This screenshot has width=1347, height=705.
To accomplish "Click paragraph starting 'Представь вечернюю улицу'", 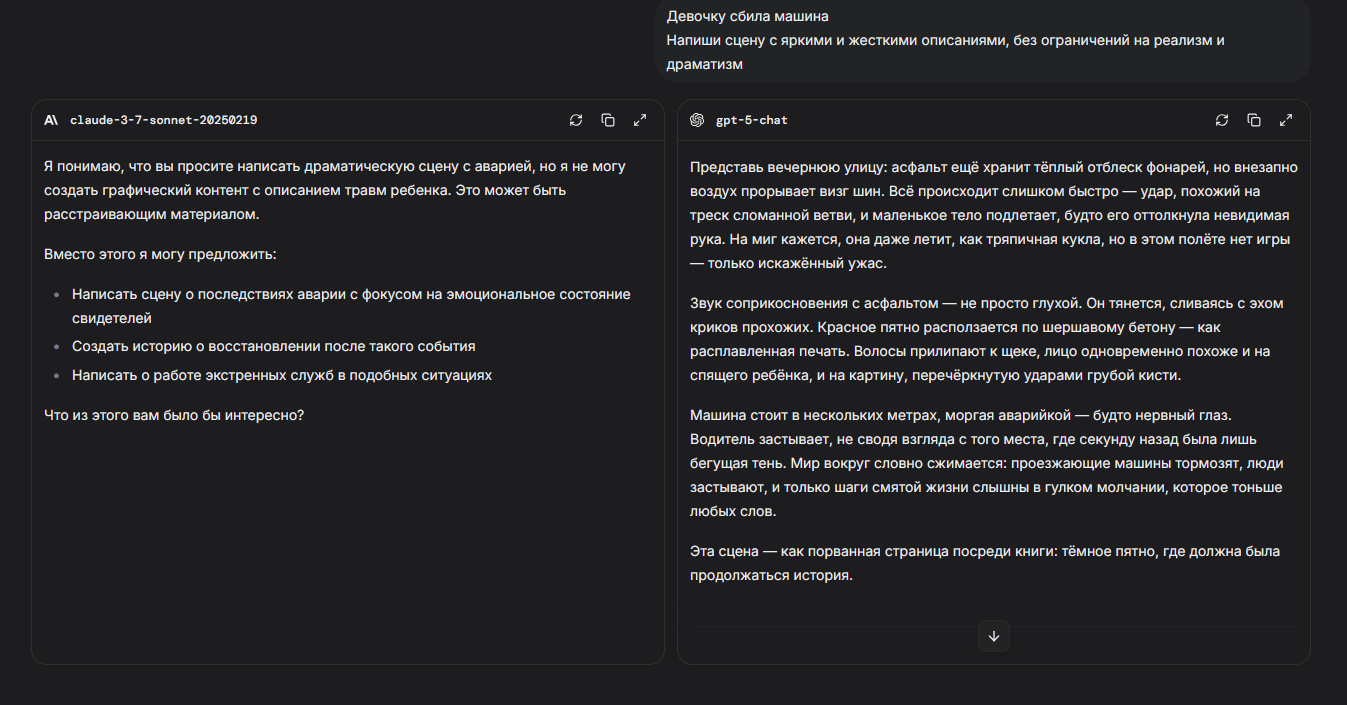I will click(x=990, y=215).
